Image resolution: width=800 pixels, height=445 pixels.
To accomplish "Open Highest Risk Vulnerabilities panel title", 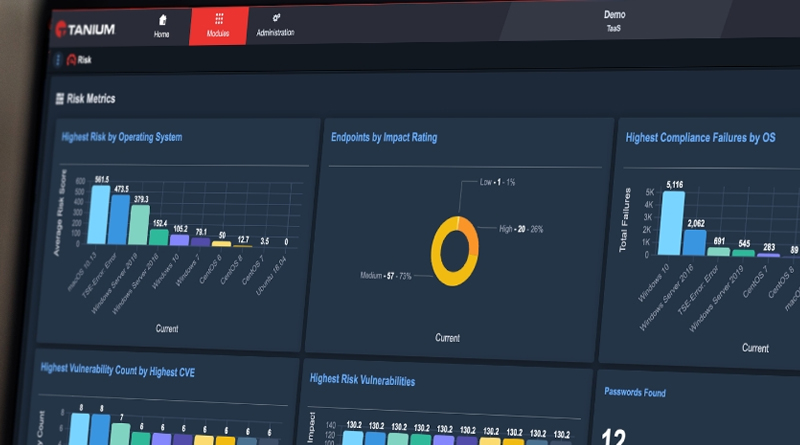I will 362,380.
